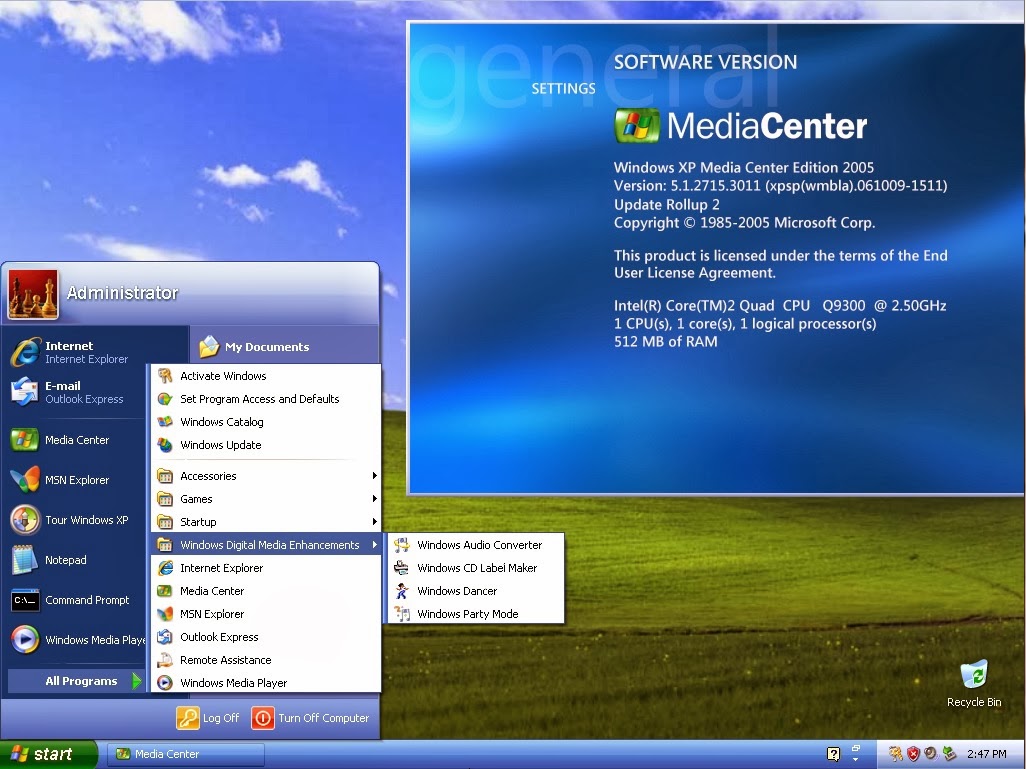Image resolution: width=1026 pixels, height=769 pixels.
Task: Click the language bar help icon on taskbar
Action: [833, 754]
